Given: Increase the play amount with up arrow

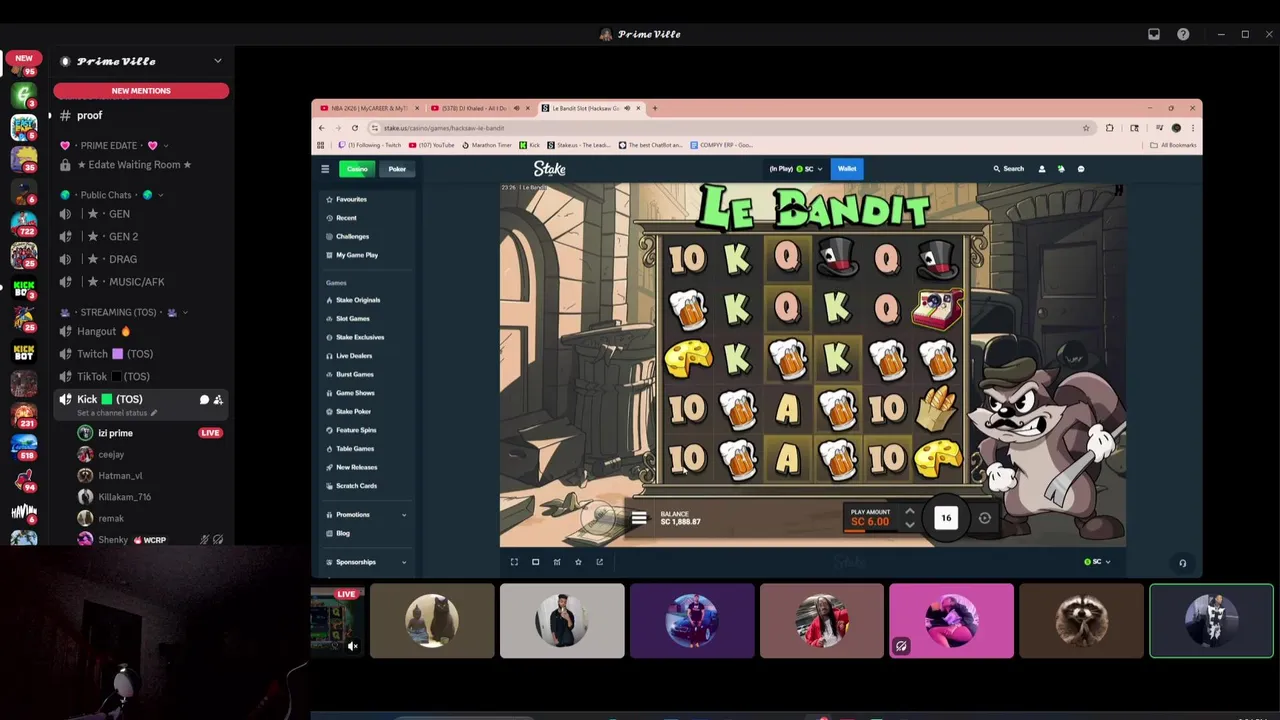Looking at the screenshot, I should click(x=909, y=512).
